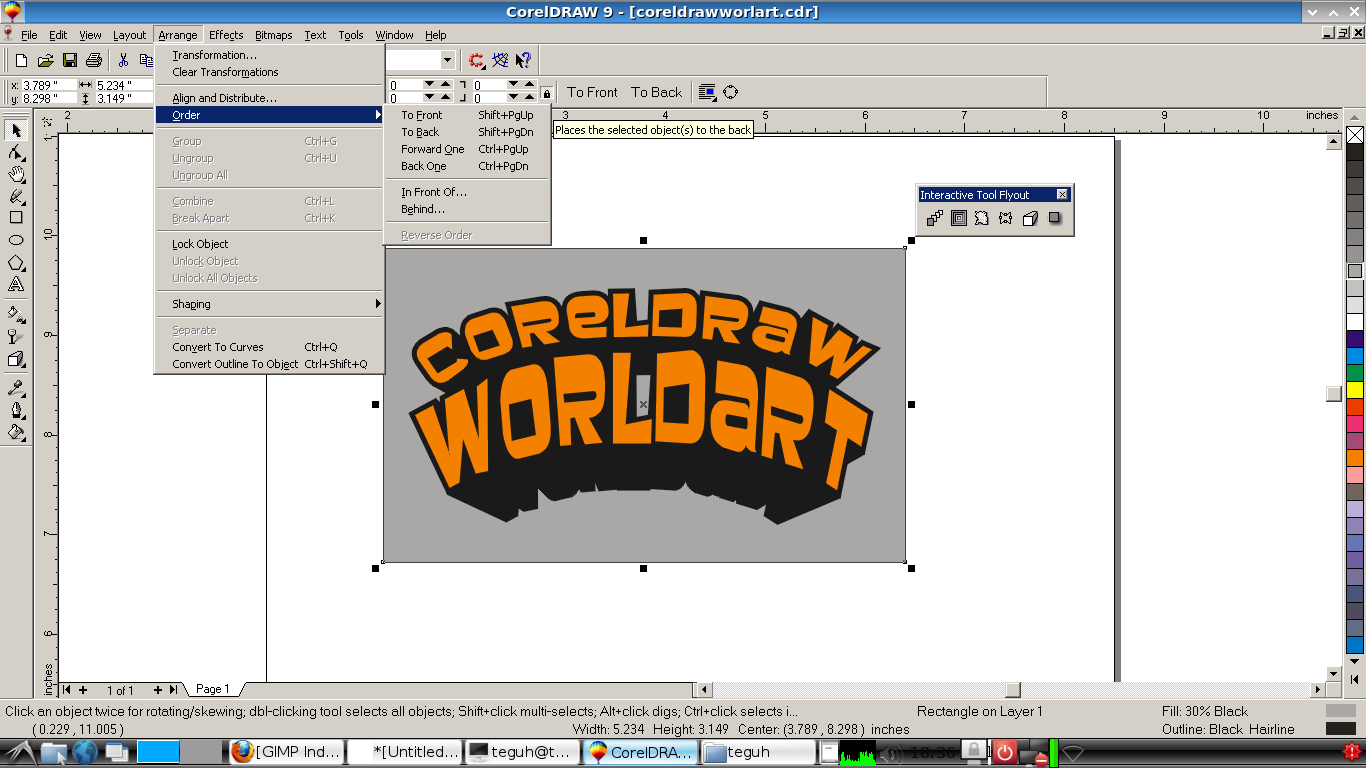This screenshot has width=1366, height=768.
Task: Open the Effects menu
Action: [225, 35]
